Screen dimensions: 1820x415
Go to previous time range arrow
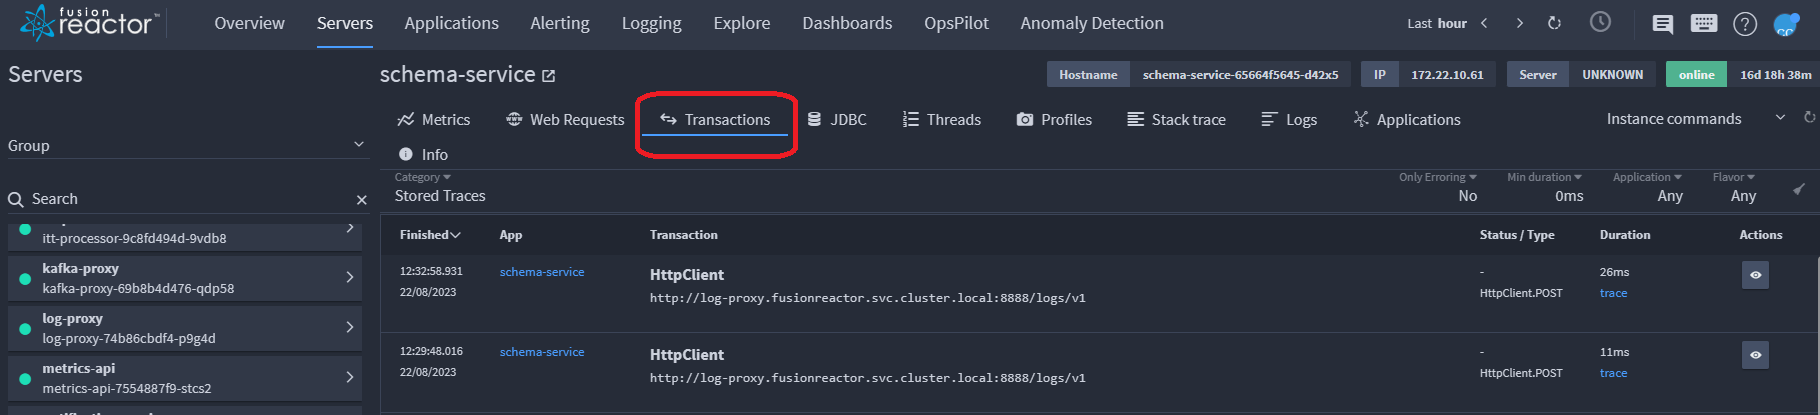(x=1484, y=23)
